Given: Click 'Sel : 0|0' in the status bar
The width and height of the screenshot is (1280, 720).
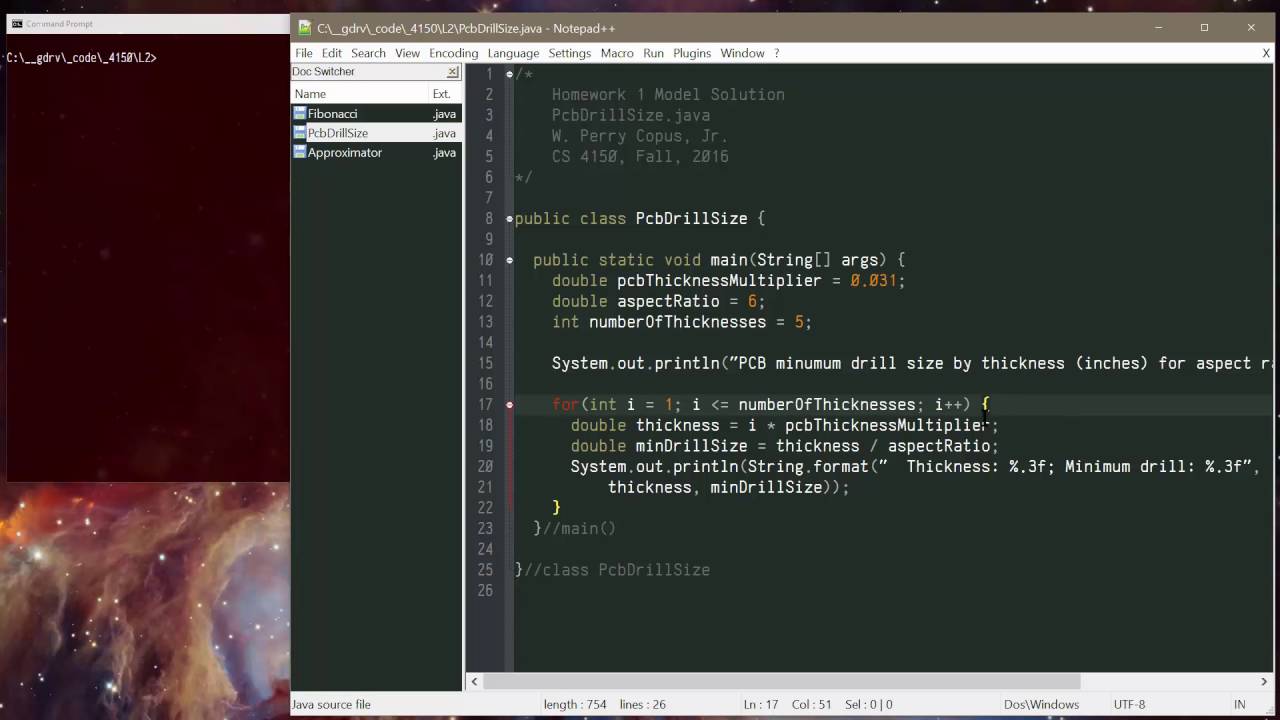Looking at the screenshot, I should click(869, 705).
